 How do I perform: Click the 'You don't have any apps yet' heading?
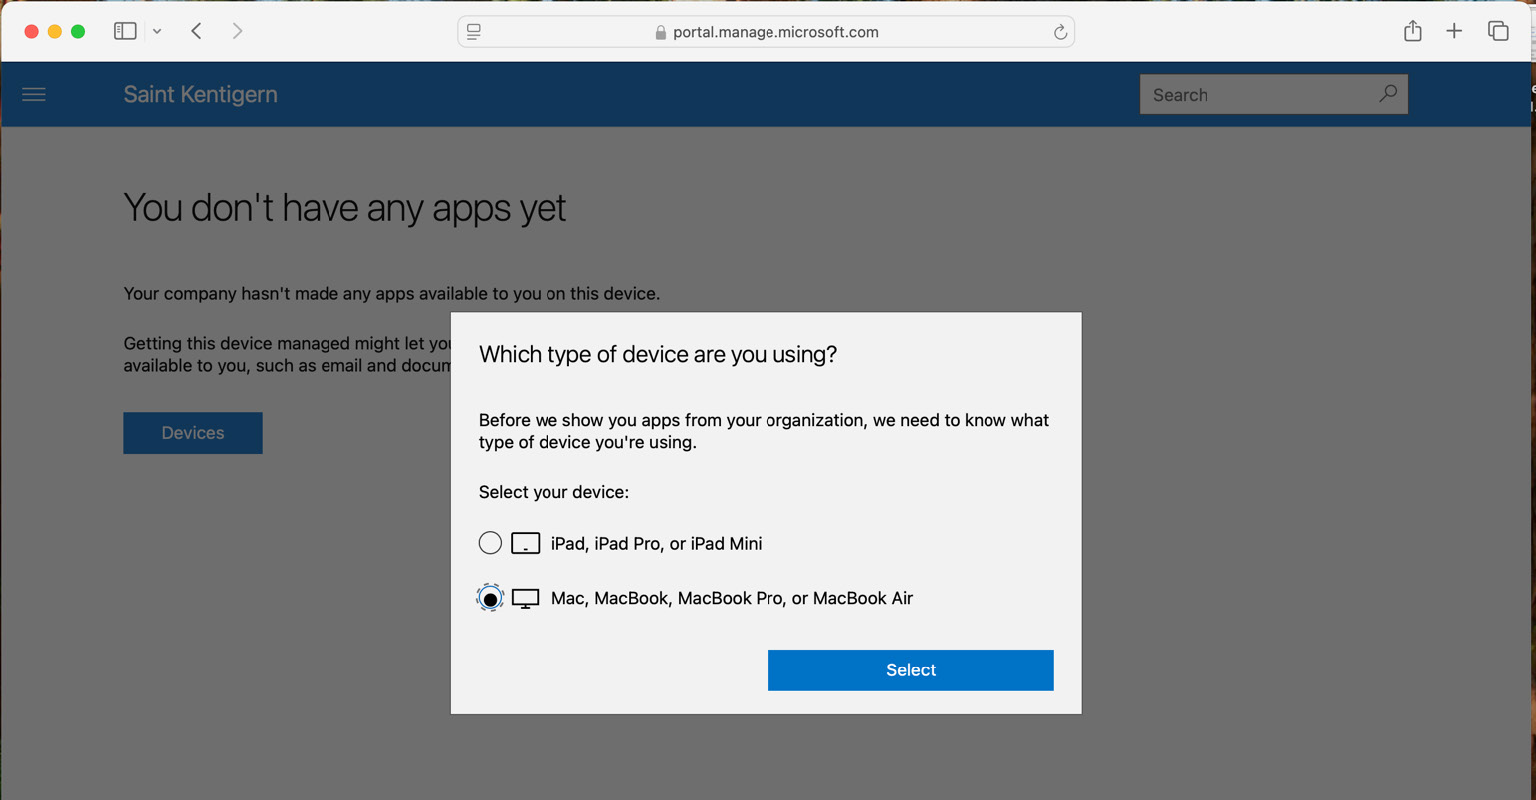click(x=344, y=208)
